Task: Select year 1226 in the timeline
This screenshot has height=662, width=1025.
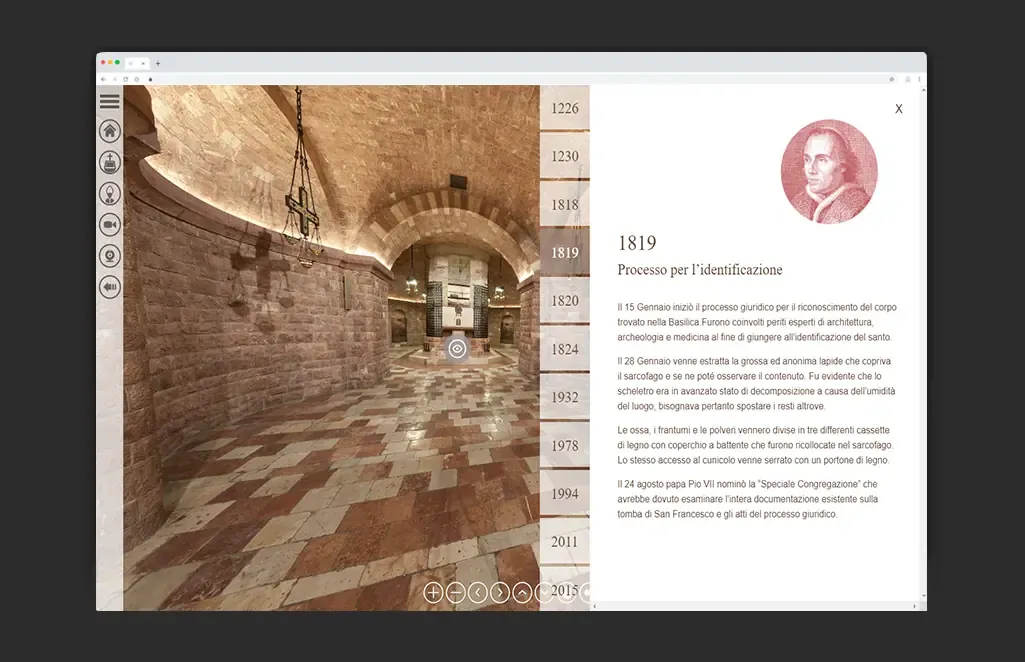Action: pos(565,108)
